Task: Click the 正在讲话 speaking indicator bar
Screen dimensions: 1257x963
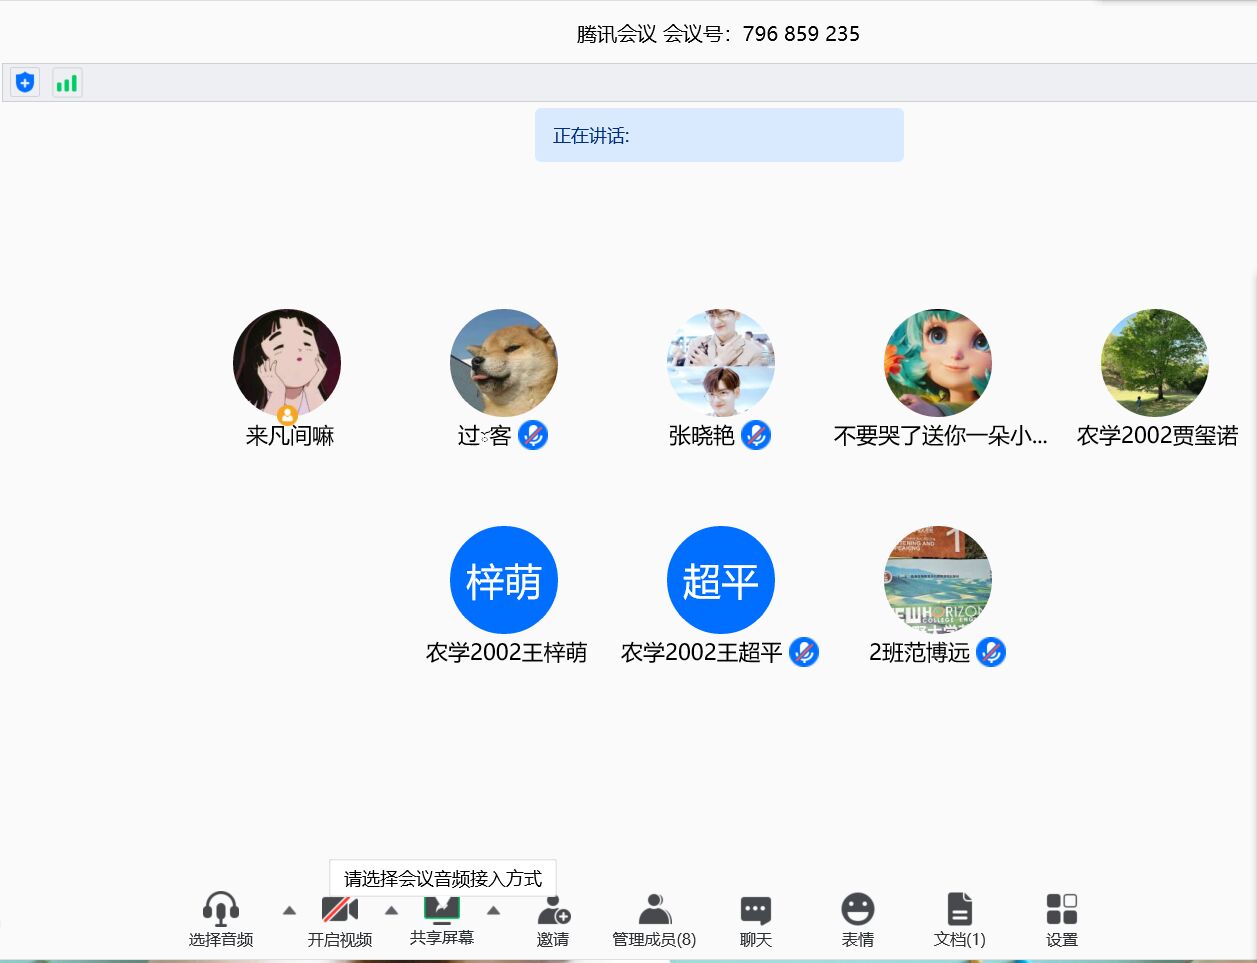Action: (718, 136)
